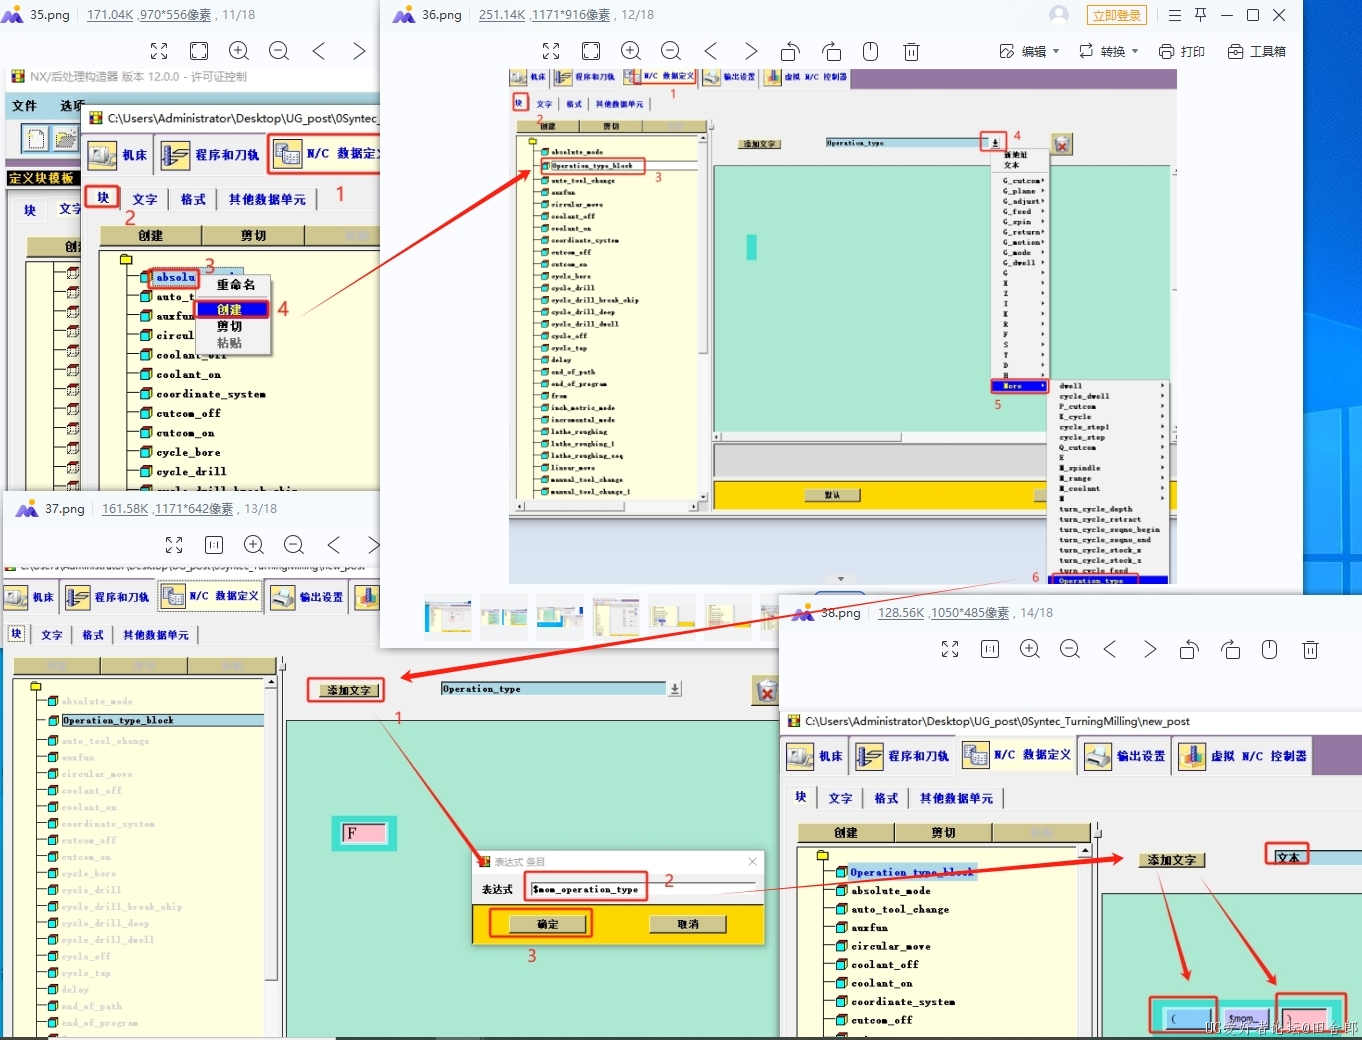
Task: Open the 工具箱 toolbox
Action: [1257, 51]
